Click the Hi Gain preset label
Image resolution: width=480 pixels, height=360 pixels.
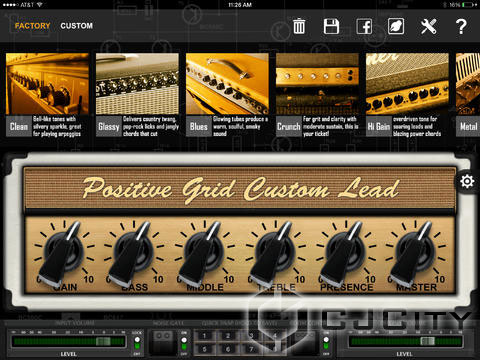pyautogui.click(x=379, y=126)
